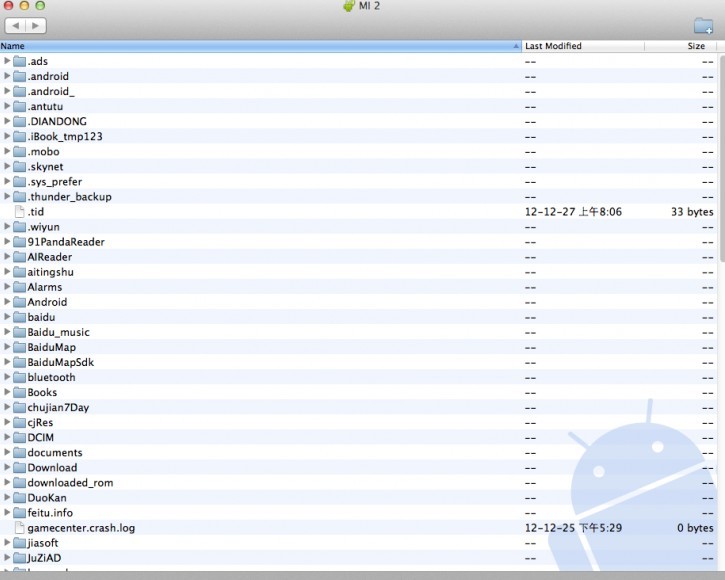The width and height of the screenshot is (725, 580).
Task: Click the 12-12-25 modified date
Action: coord(573,528)
